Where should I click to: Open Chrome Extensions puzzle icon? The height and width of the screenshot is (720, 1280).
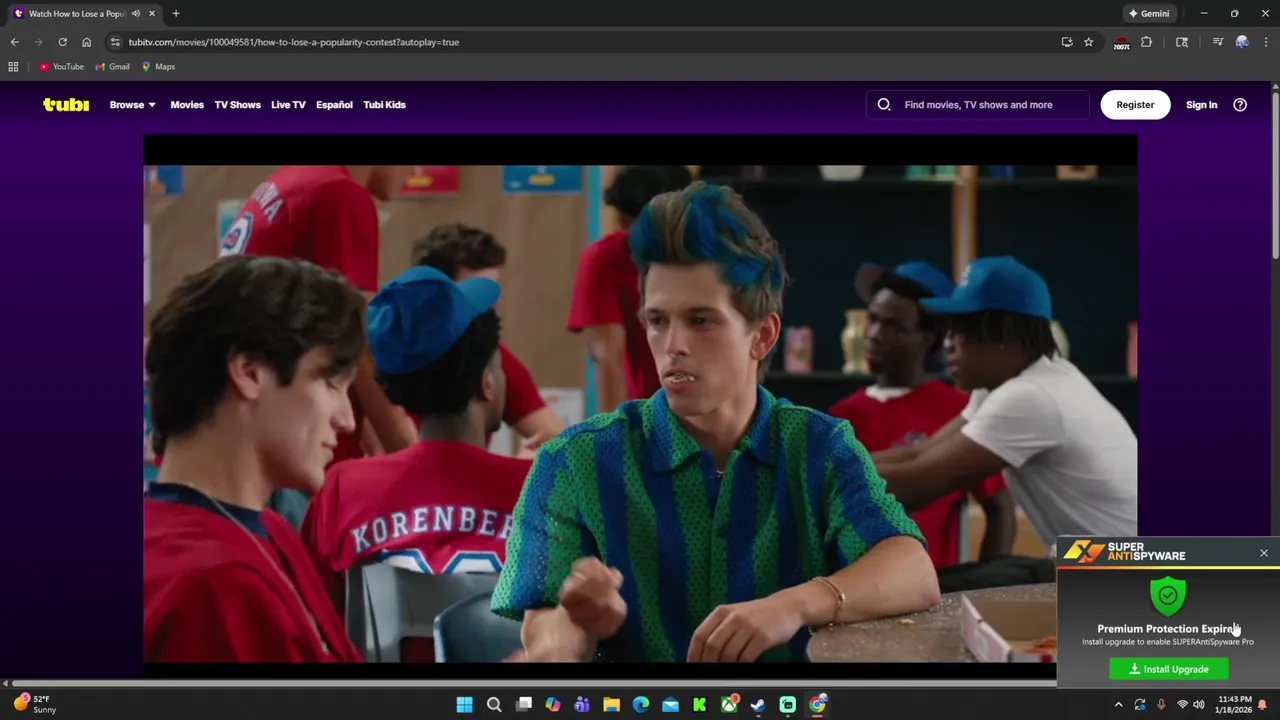click(x=1146, y=42)
